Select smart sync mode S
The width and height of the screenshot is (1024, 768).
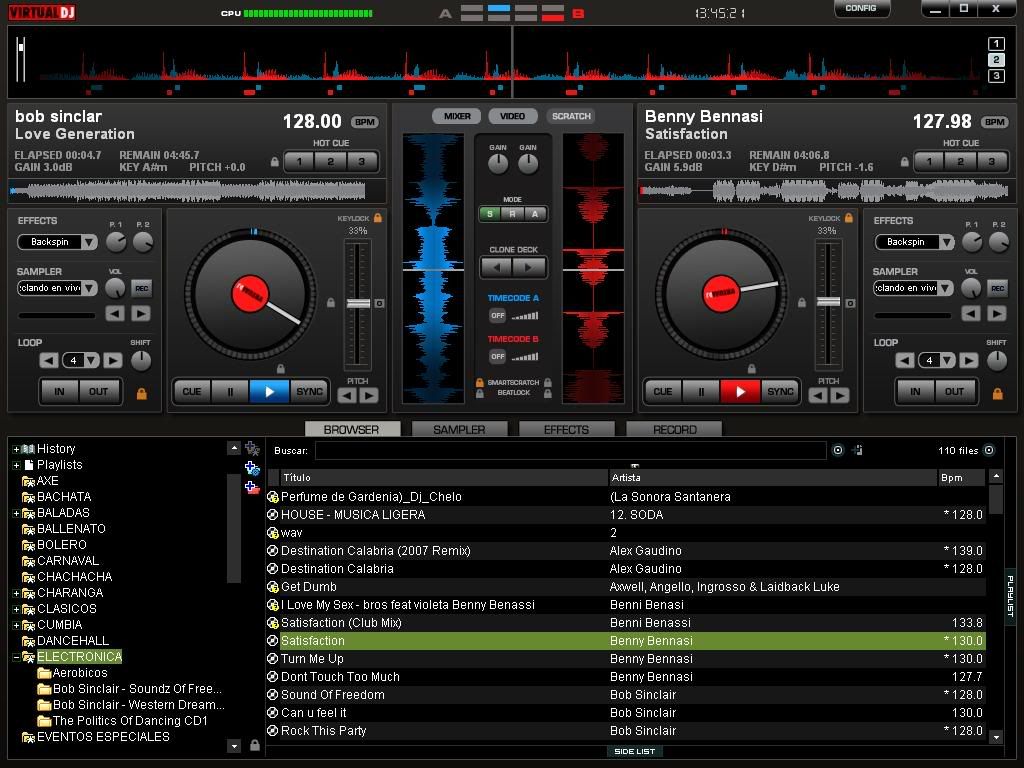point(490,214)
